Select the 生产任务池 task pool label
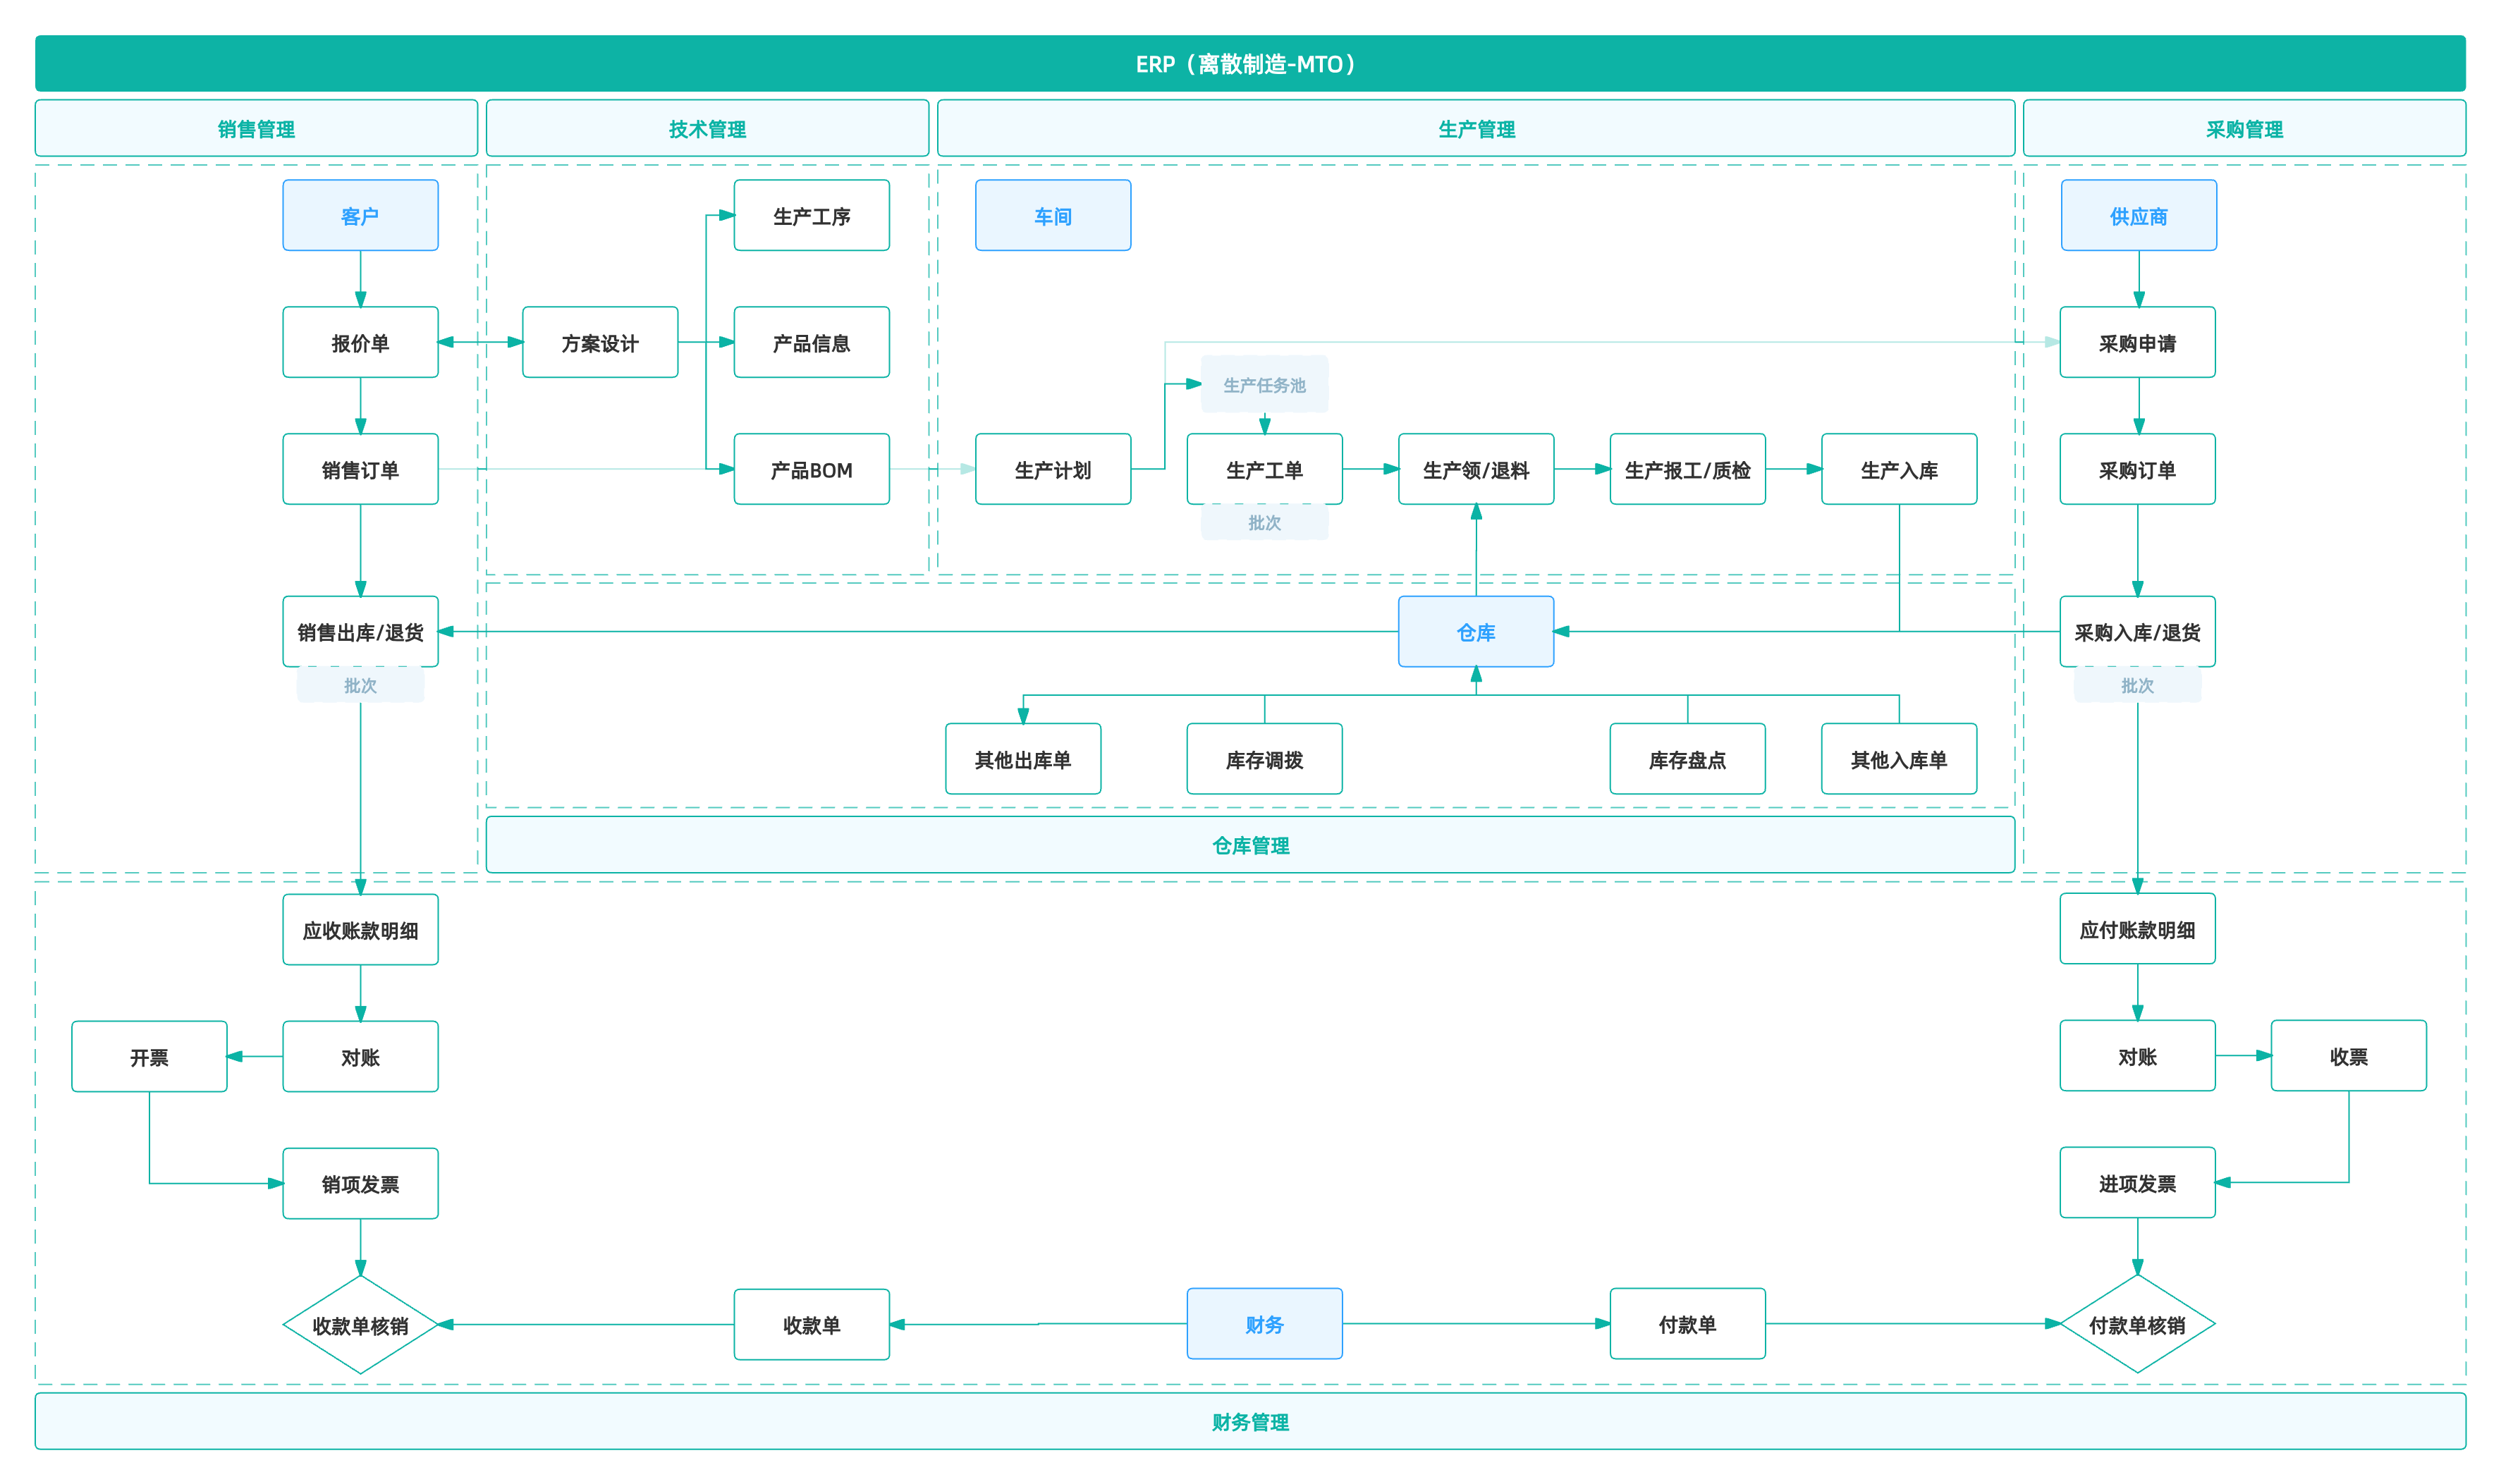 click(x=1264, y=385)
